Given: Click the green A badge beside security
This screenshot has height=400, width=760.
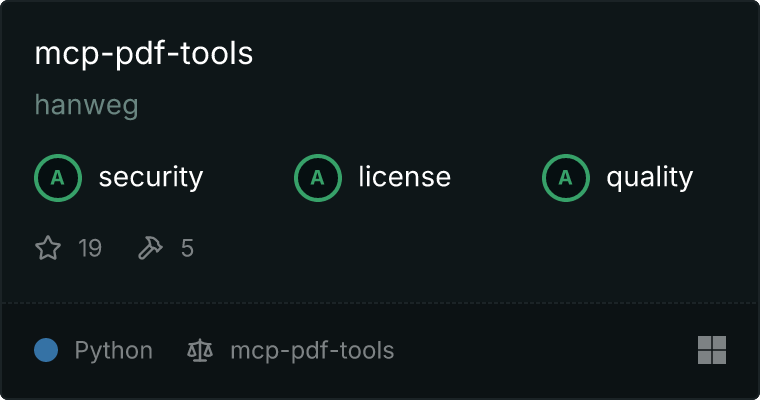Looking at the screenshot, I should click(58, 178).
